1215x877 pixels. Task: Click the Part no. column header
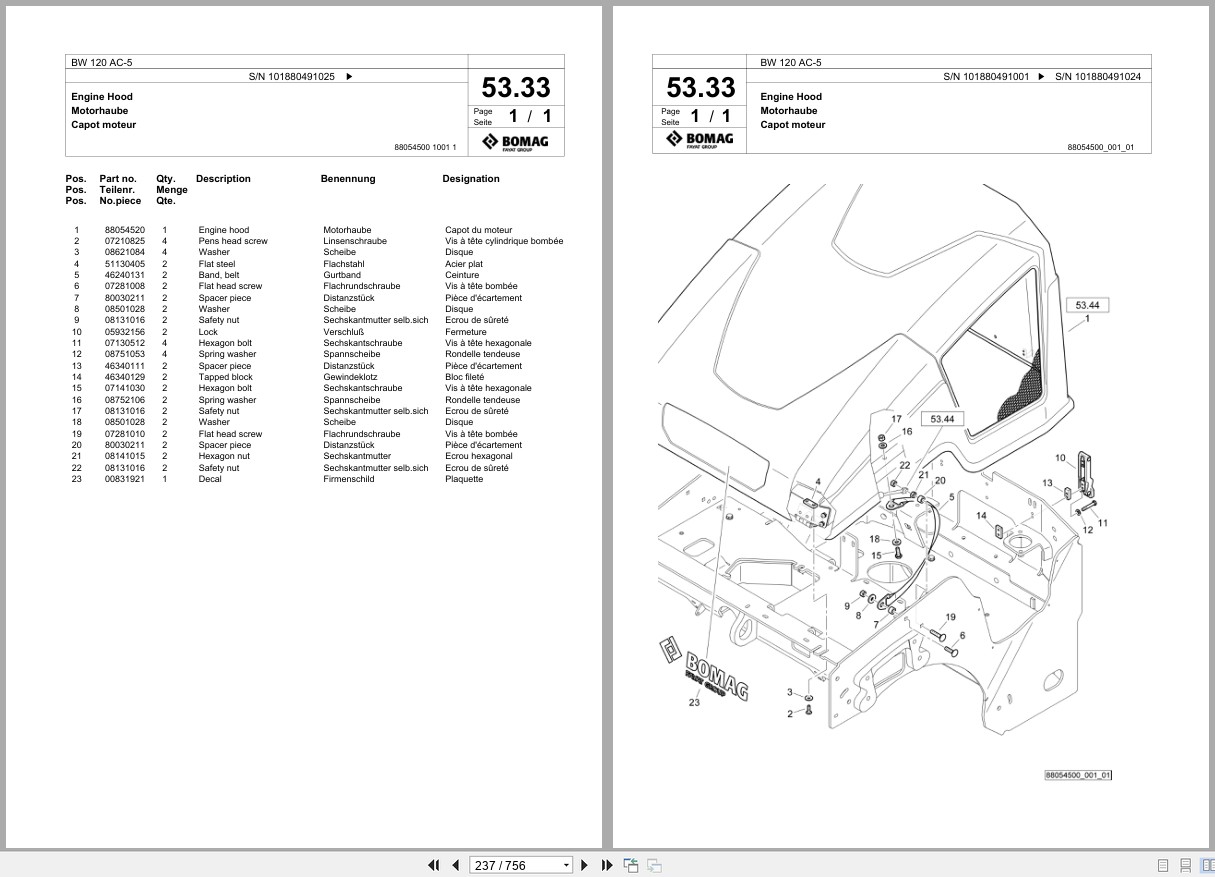(118, 179)
